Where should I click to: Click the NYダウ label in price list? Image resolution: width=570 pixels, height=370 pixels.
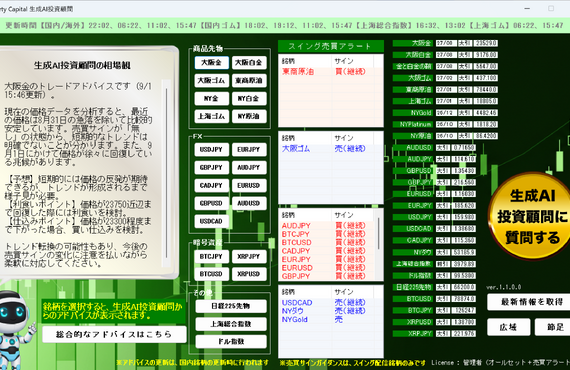tap(413, 252)
